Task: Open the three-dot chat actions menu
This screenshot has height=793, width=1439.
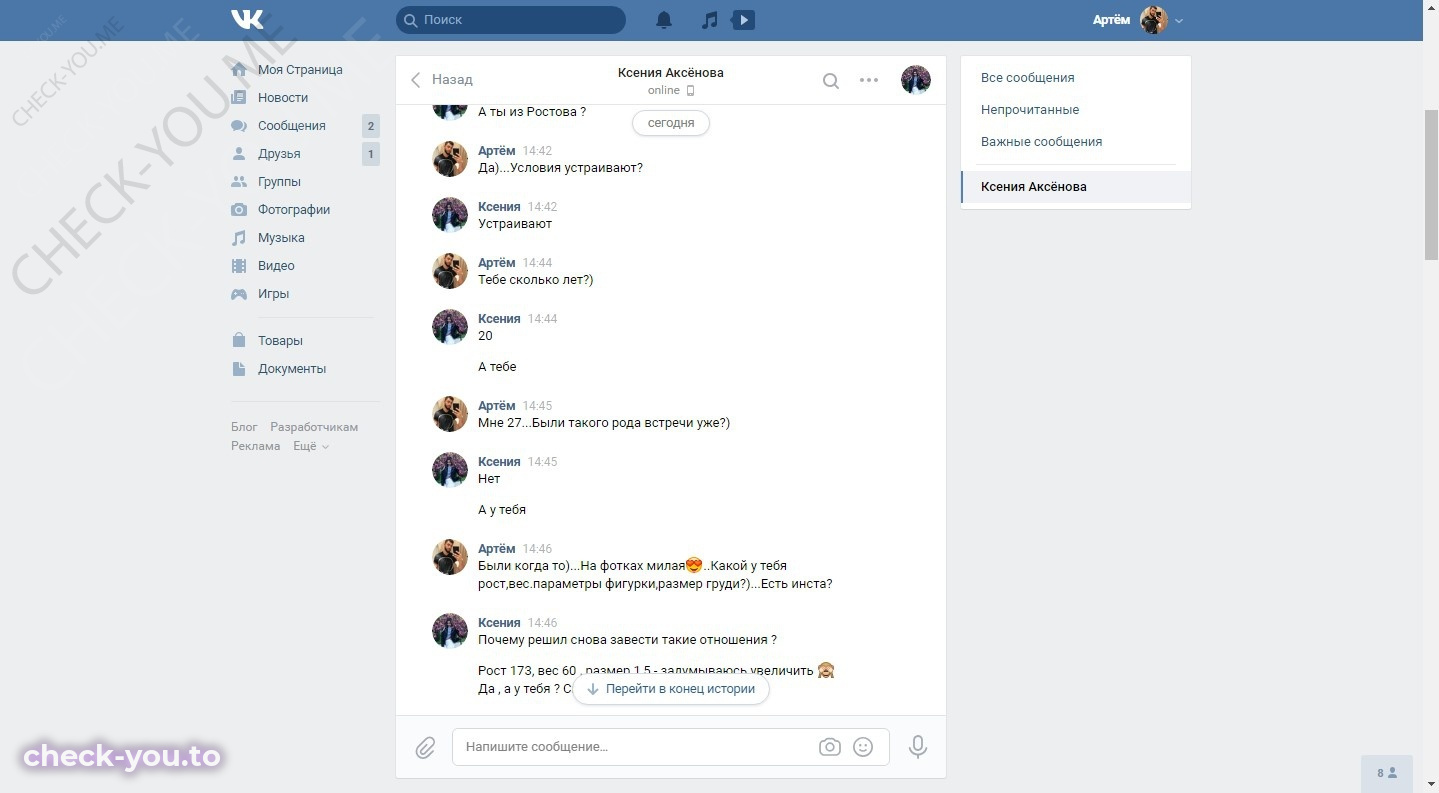Action: click(x=869, y=80)
